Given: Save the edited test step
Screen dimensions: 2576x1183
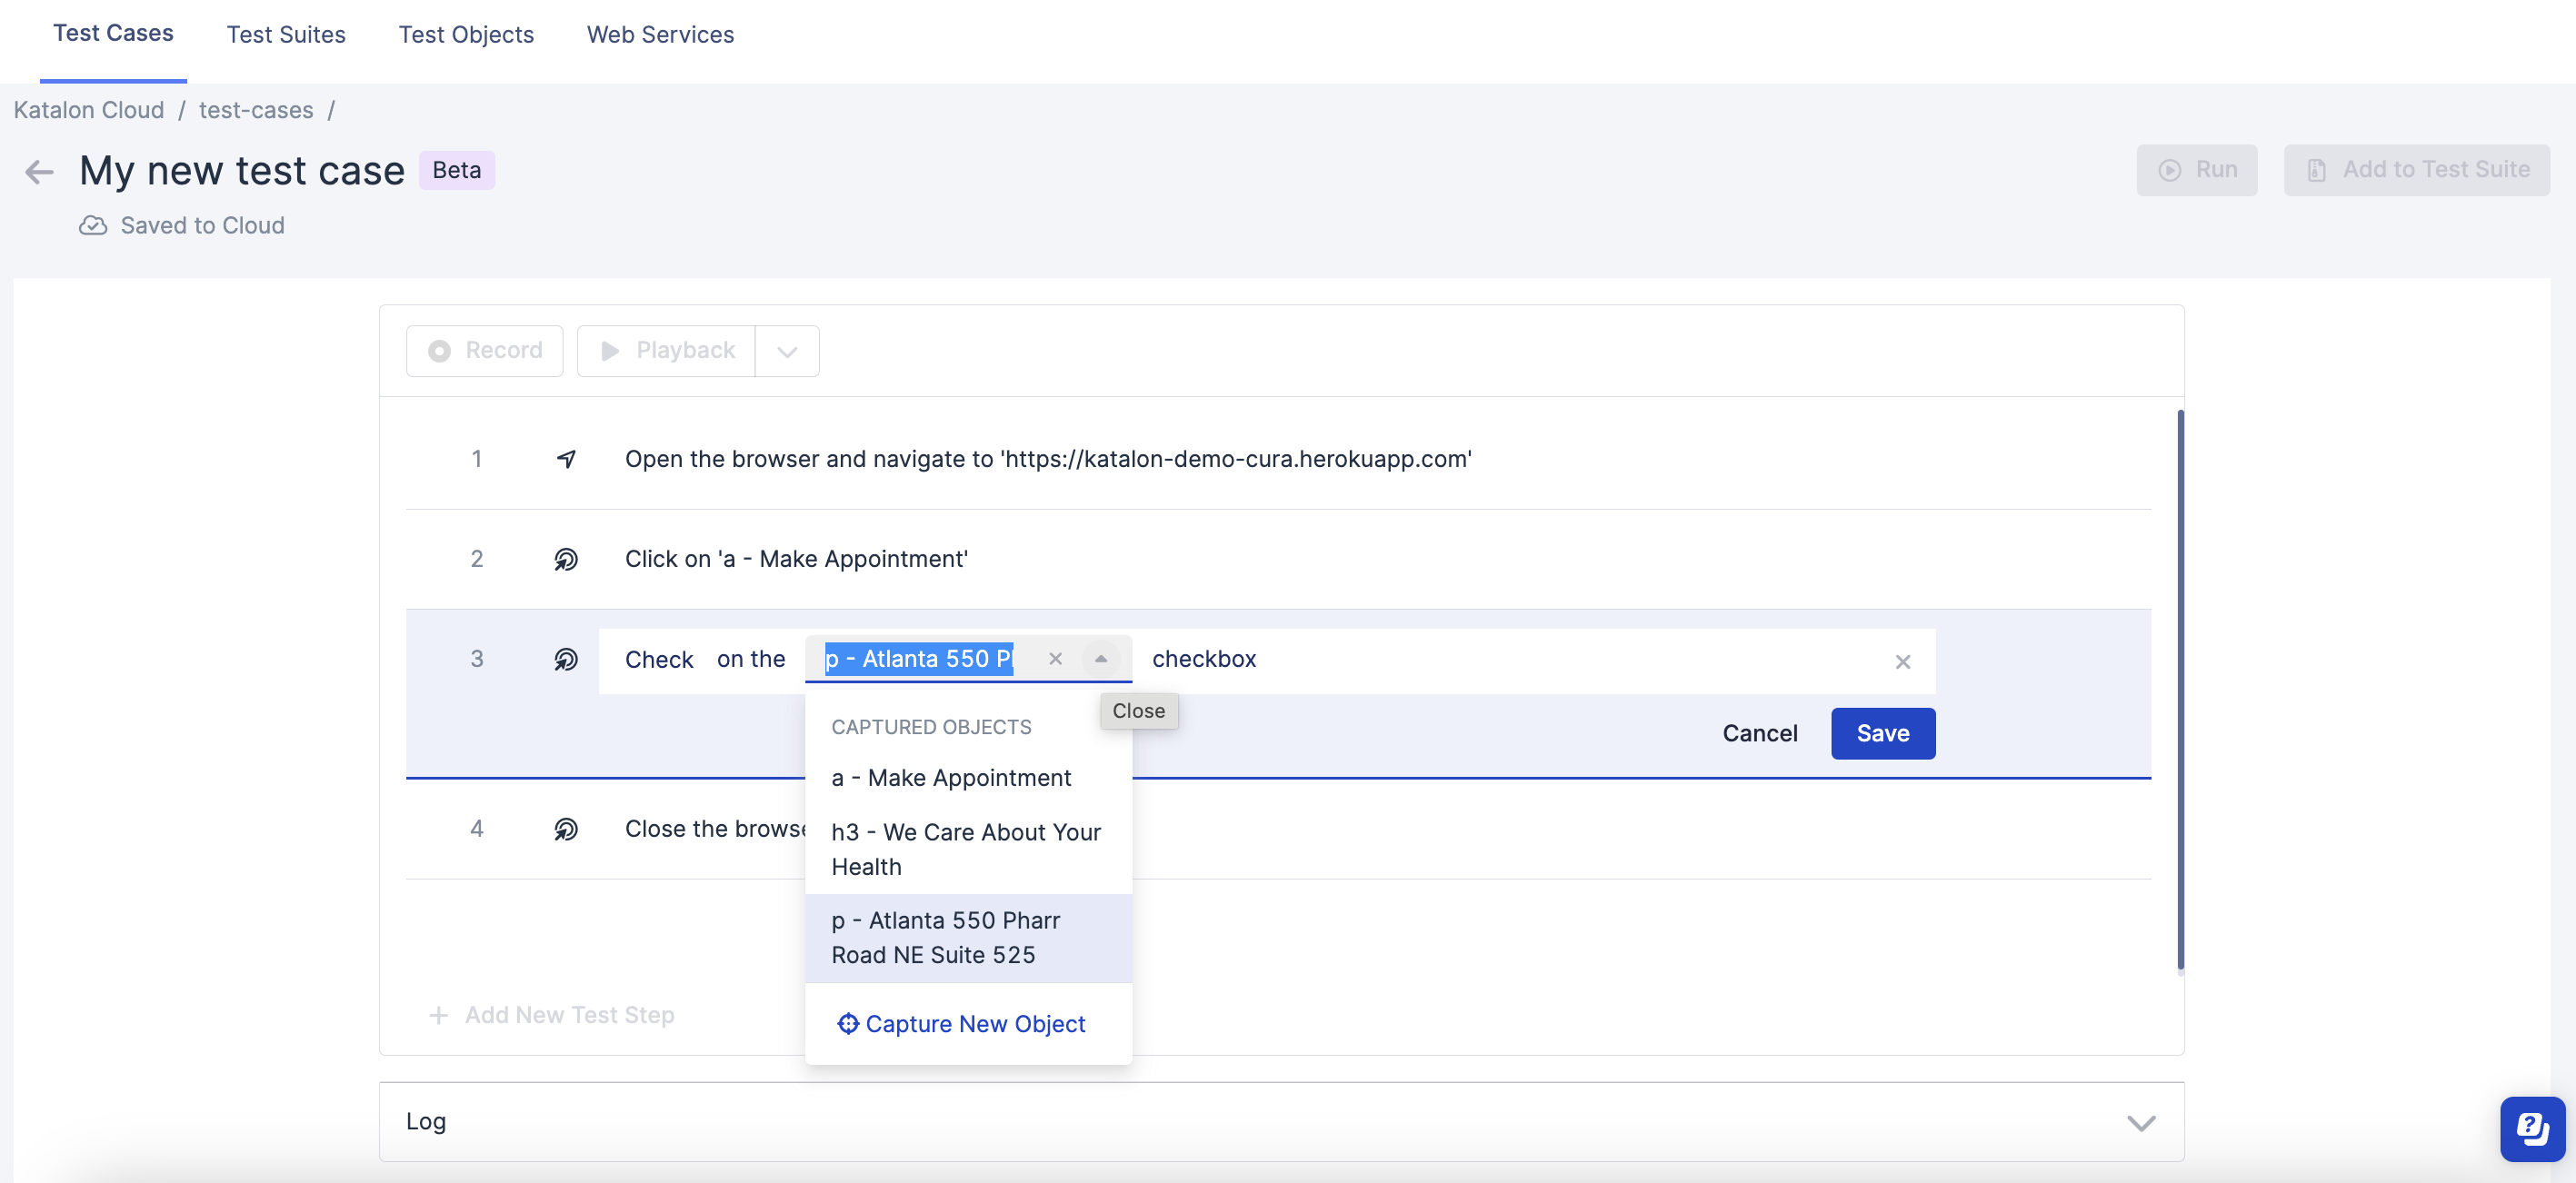Looking at the screenshot, I should 1883,734.
